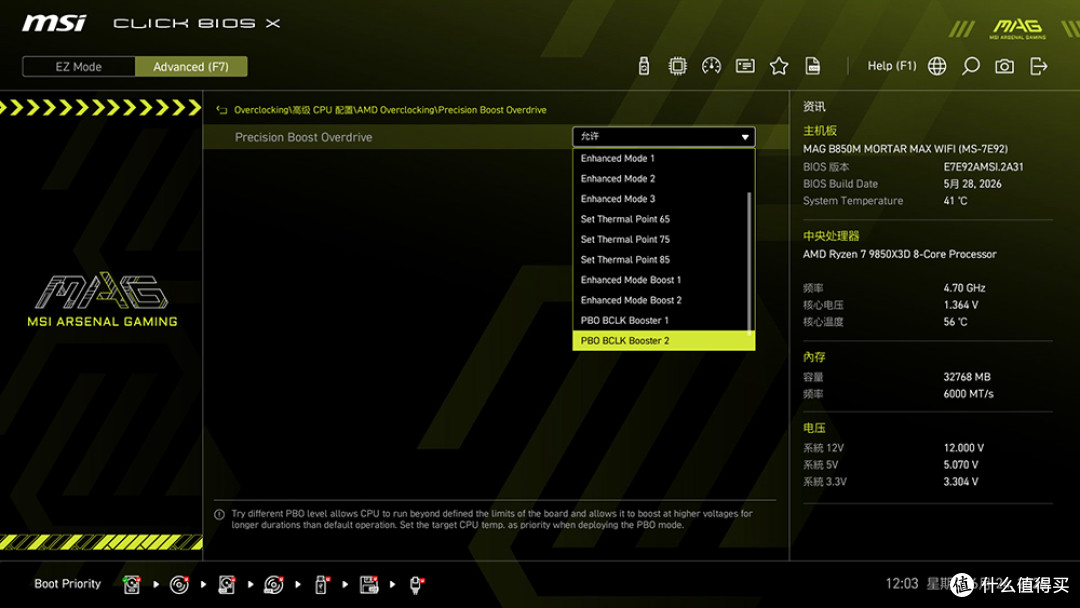Select the first optical disc boot device, second in Boot Priority
Viewport: 1080px width, 608px height.
(x=179, y=585)
